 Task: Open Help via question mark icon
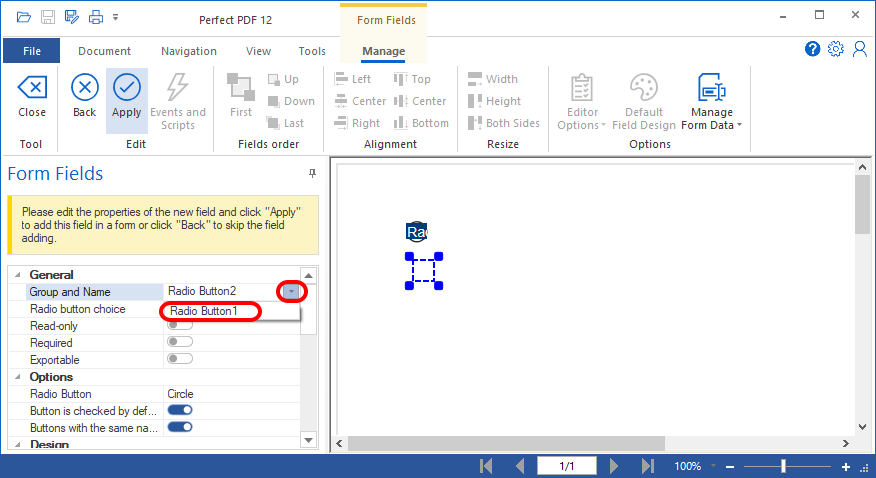[812, 49]
